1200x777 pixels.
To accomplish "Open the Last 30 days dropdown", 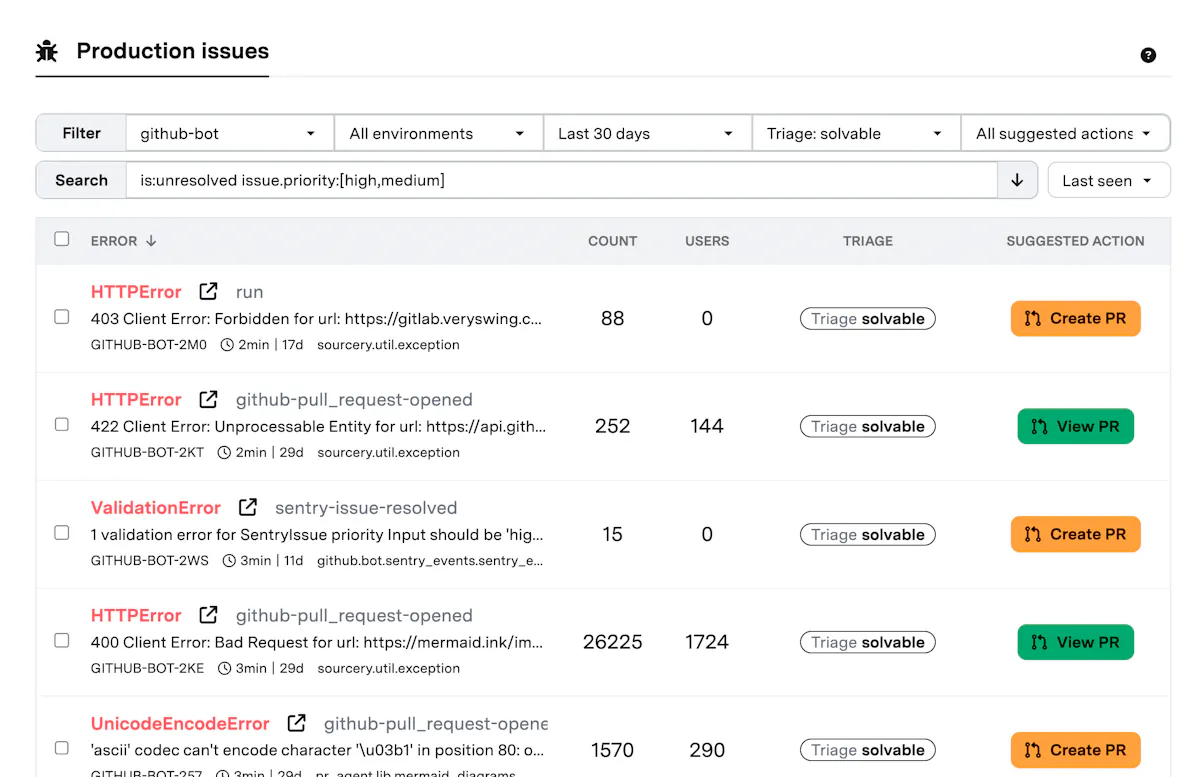I will 647,133.
